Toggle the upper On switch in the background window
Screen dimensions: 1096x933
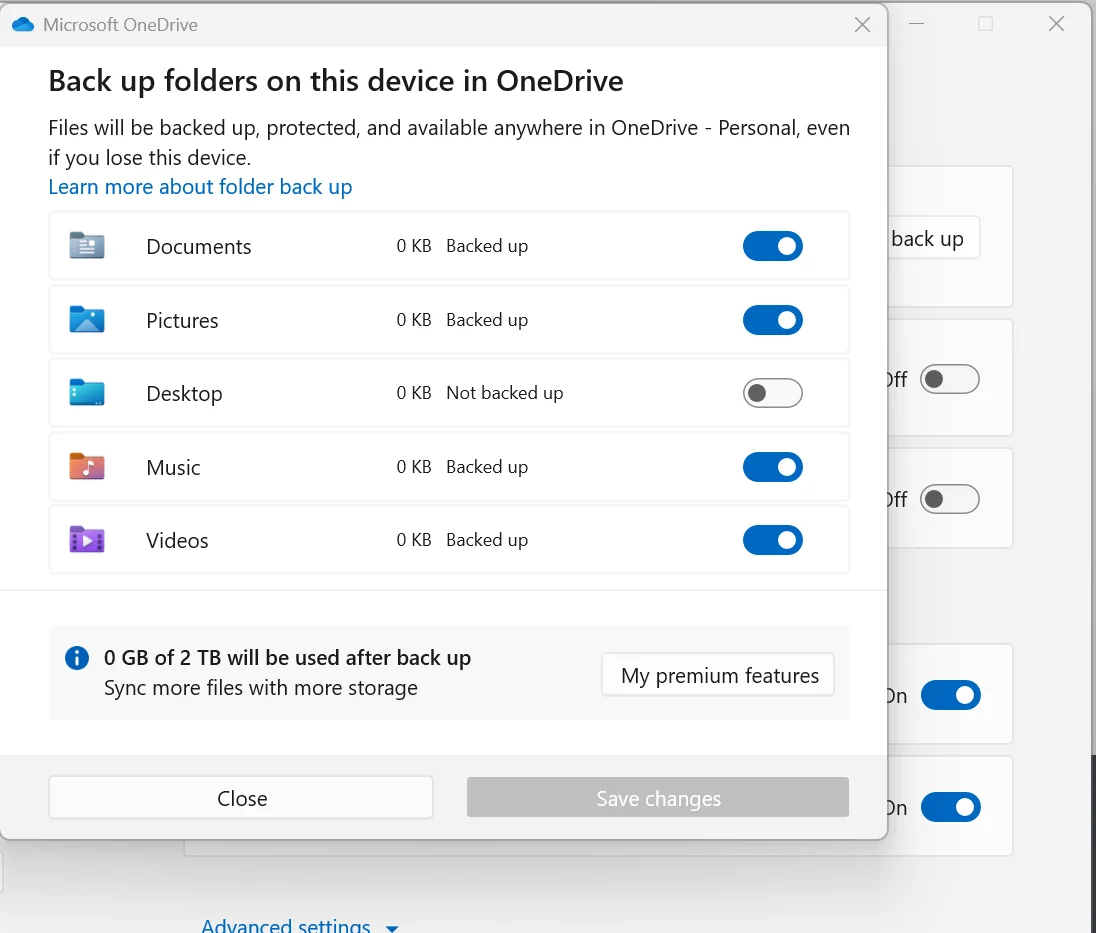click(x=951, y=695)
